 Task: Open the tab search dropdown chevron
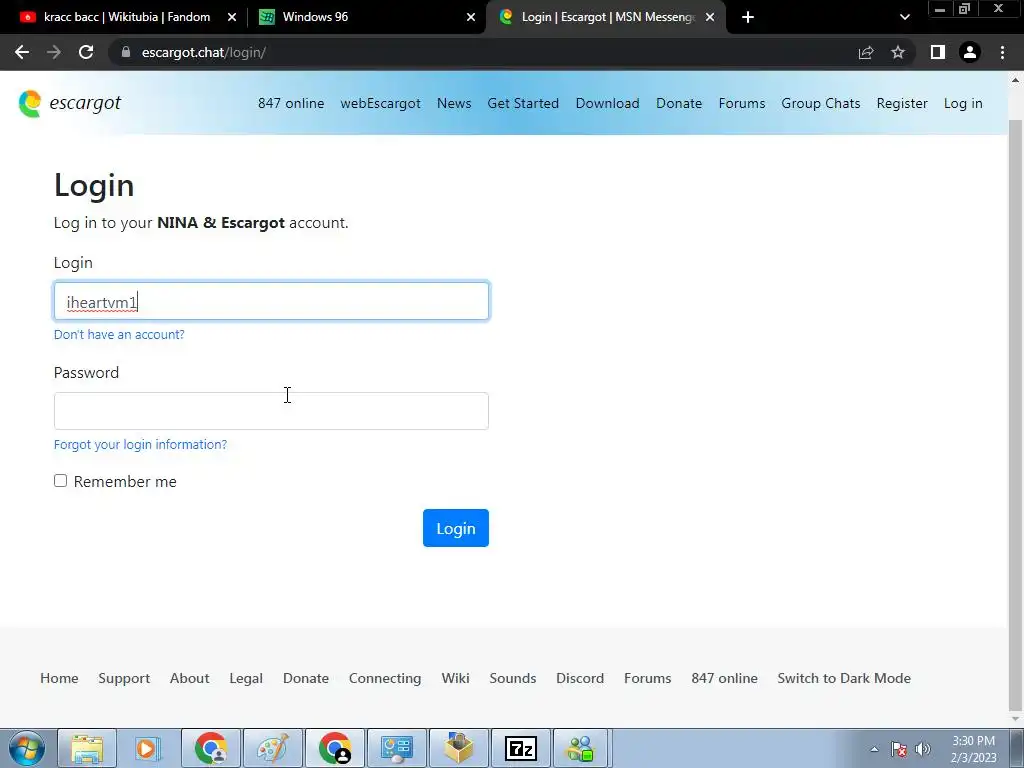tap(904, 17)
